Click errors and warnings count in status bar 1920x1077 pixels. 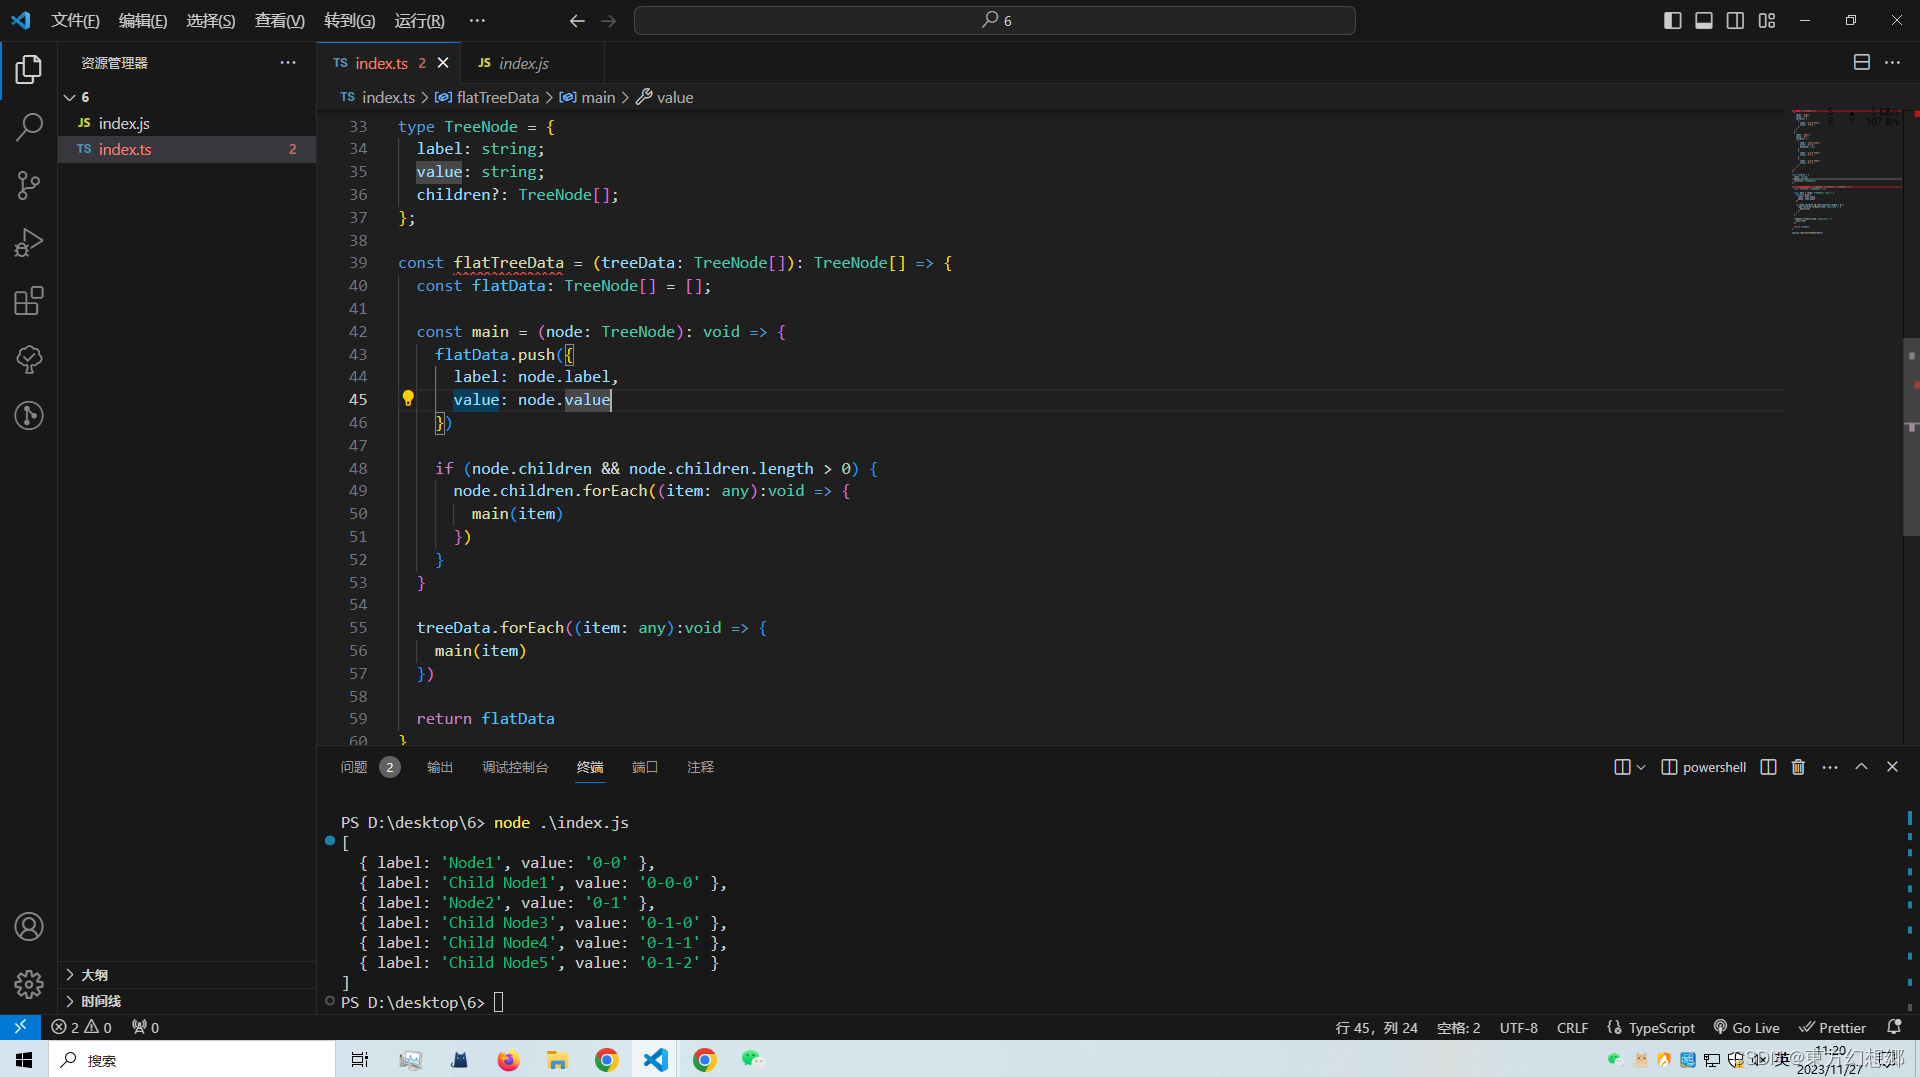click(82, 1028)
